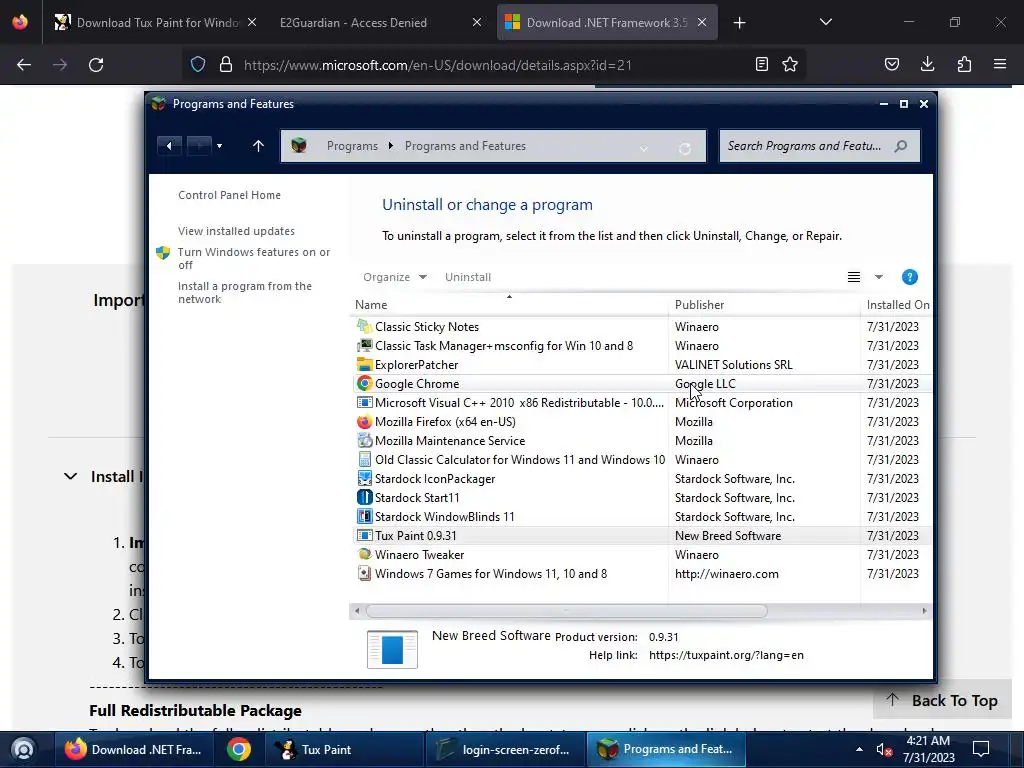
Task: Click the muted volume tray icon
Action: pos(884,750)
